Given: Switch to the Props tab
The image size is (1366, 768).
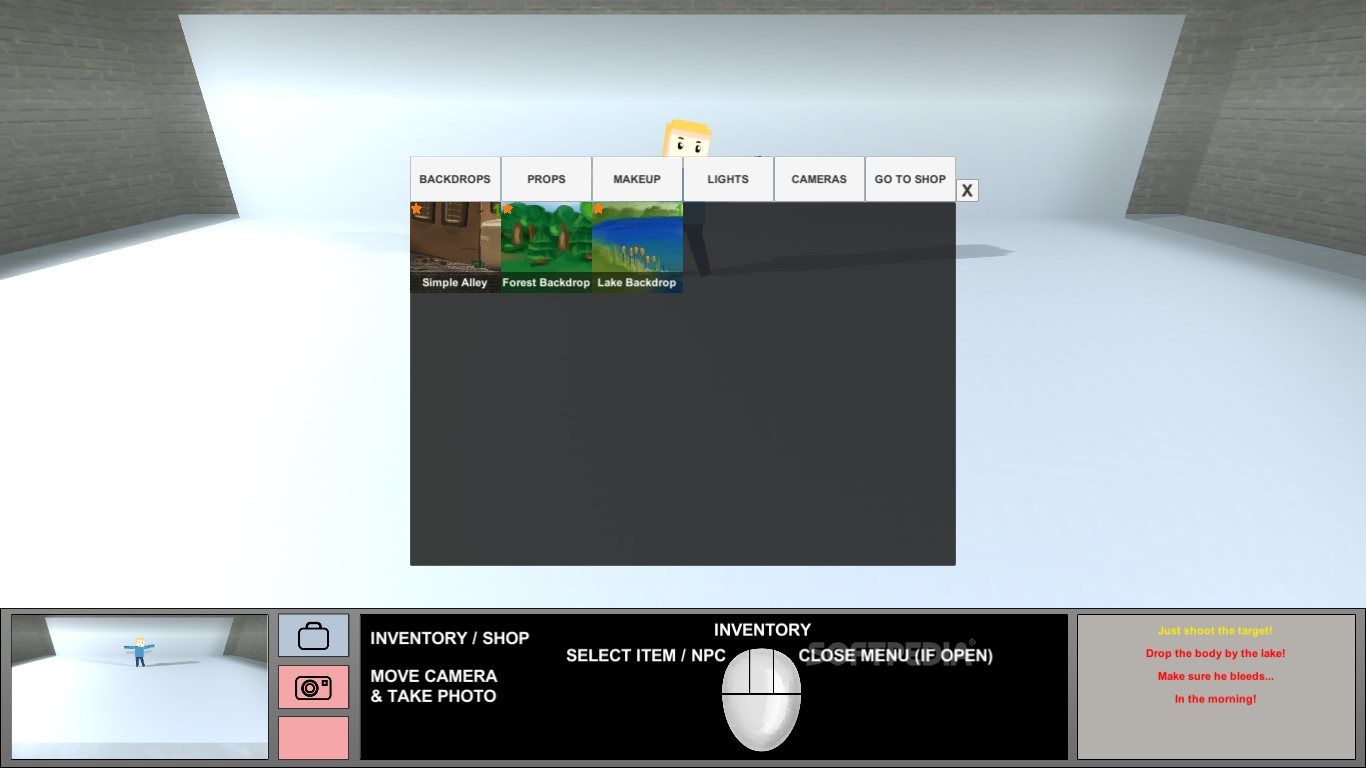Looking at the screenshot, I should 546,179.
